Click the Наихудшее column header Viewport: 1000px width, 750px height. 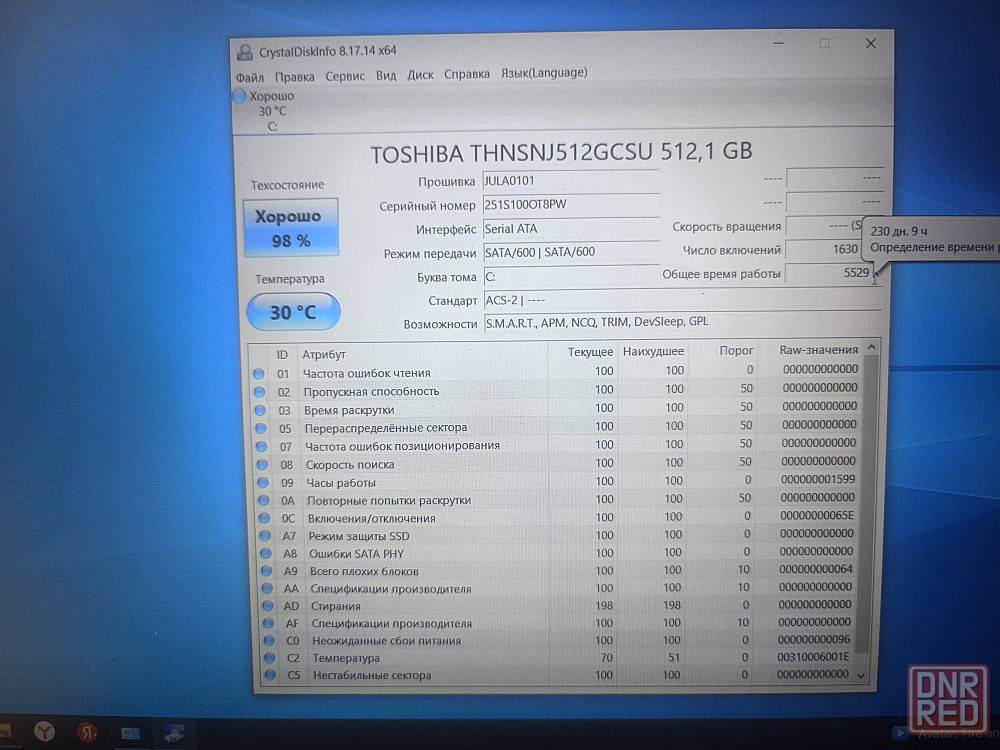653,351
